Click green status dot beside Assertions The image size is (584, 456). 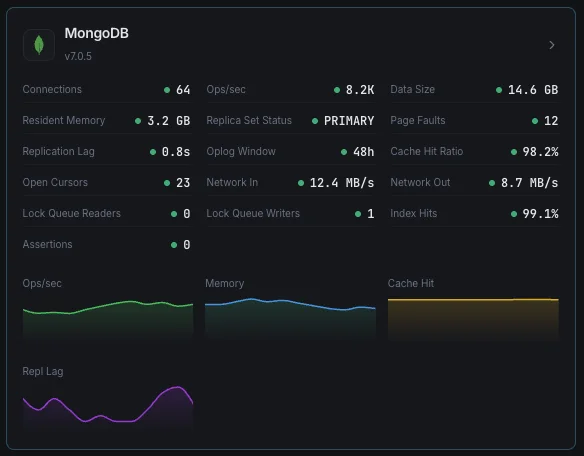coord(174,245)
